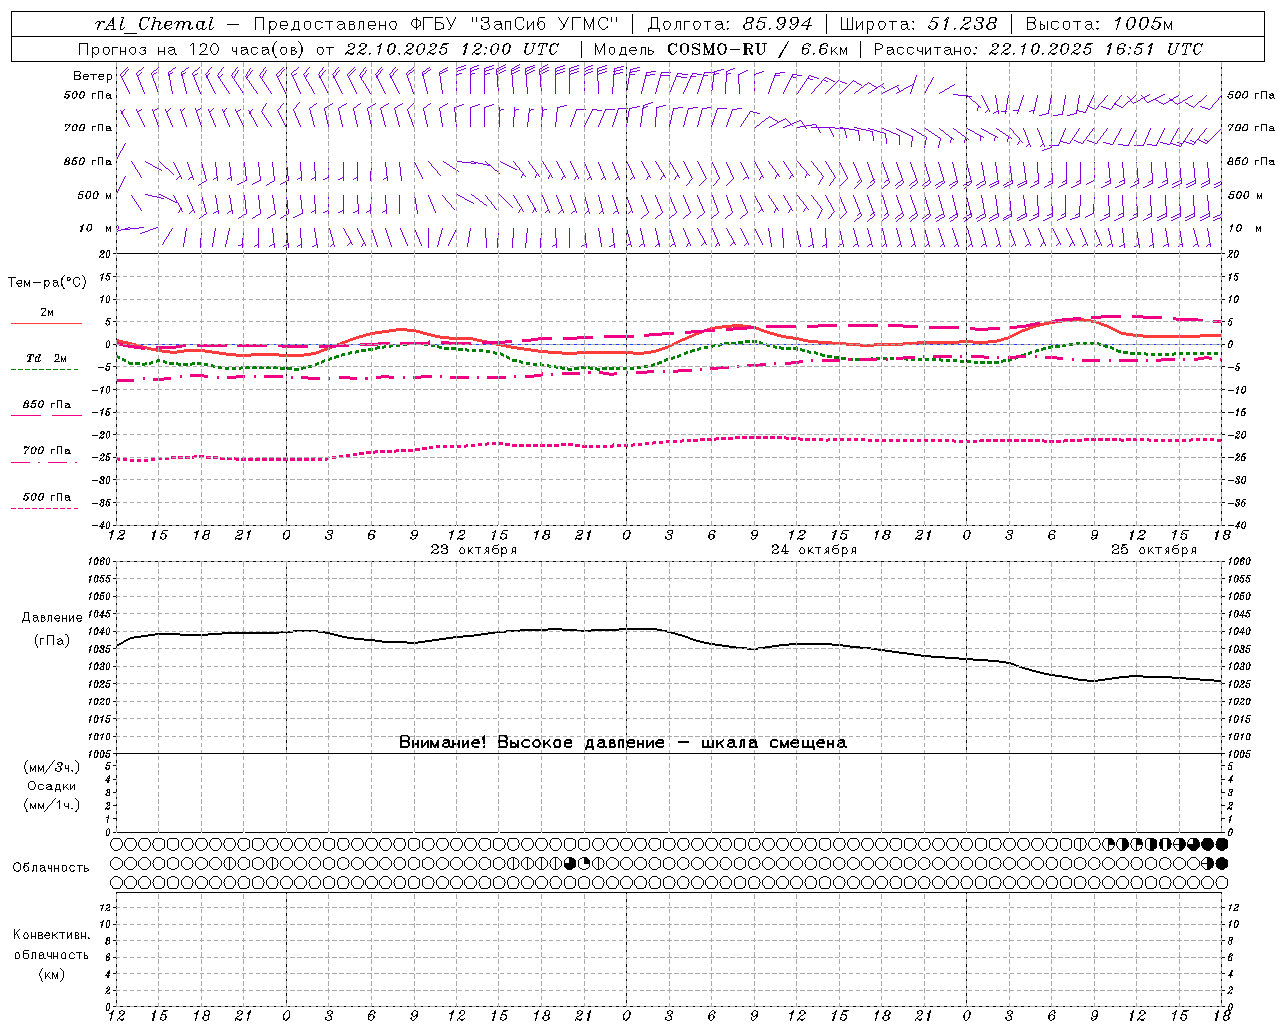Click the 'Облачность' cloud cover label
The width and height of the screenshot is (1280, 1024).
[51, 868]
